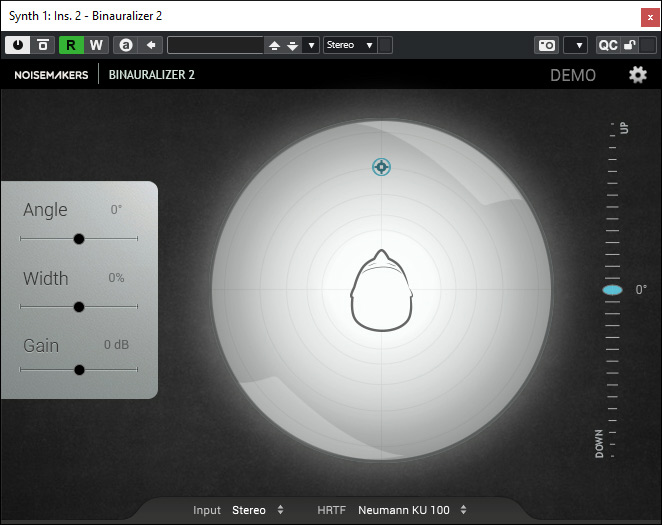Click the bypass effect button
The height and width of the screenshot is (525, 662).
coord(43,45)
